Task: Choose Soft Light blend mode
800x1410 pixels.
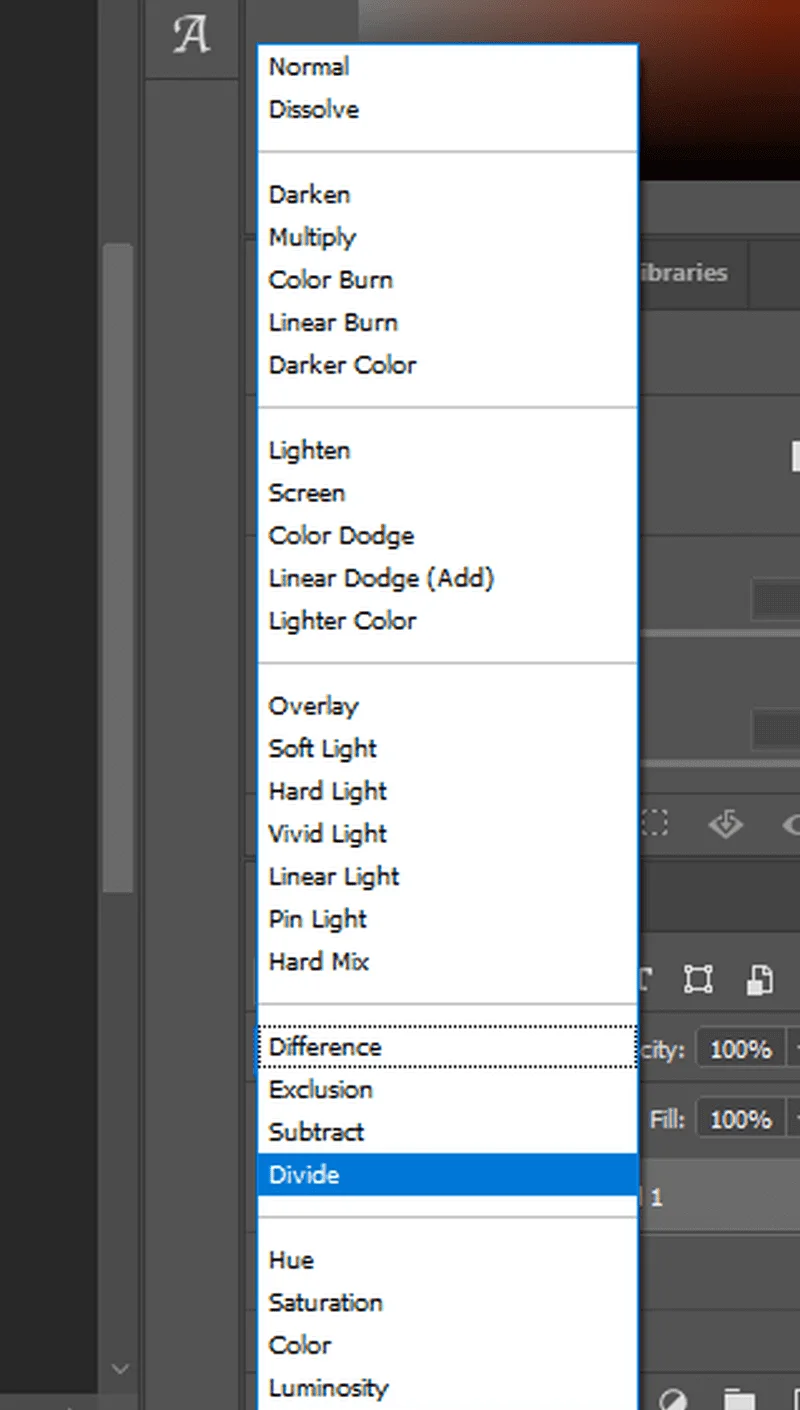Action: pos(447,749)
